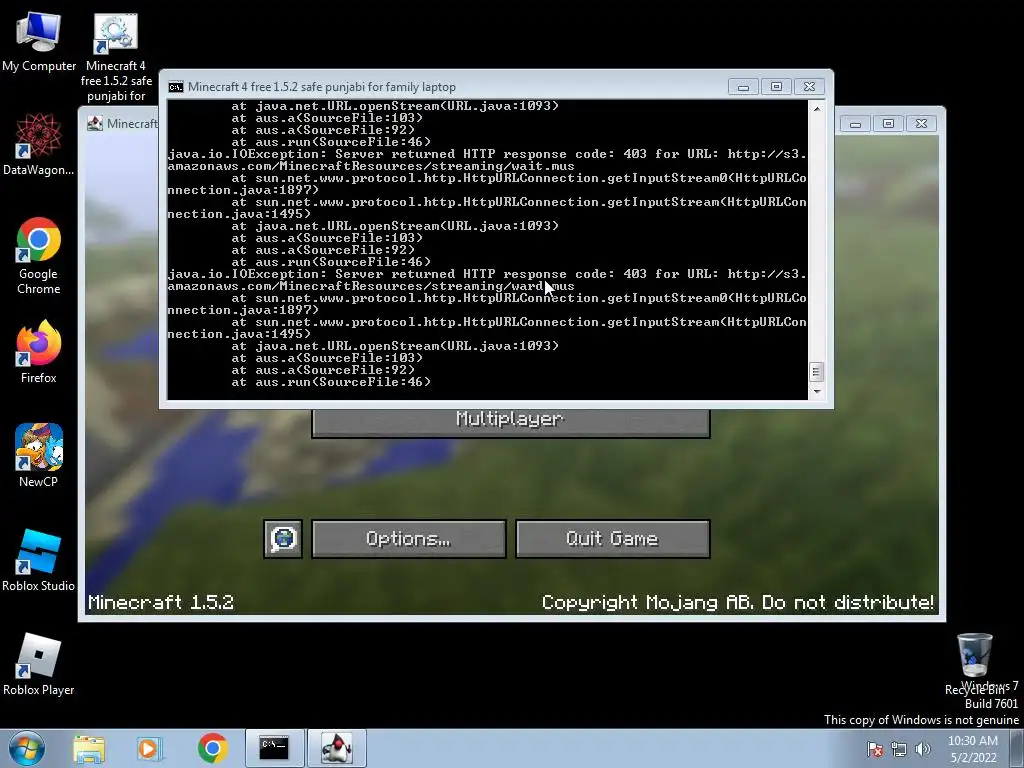Switch to command prompt taskbar button
Viewport: 1024px width, 768px height.
[274, 748]
